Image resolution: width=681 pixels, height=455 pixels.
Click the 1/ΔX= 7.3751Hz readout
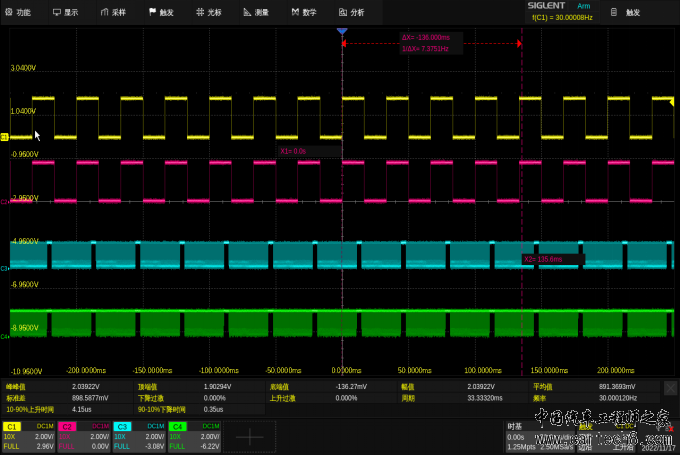pyautogui.click(x=425, y=49)
